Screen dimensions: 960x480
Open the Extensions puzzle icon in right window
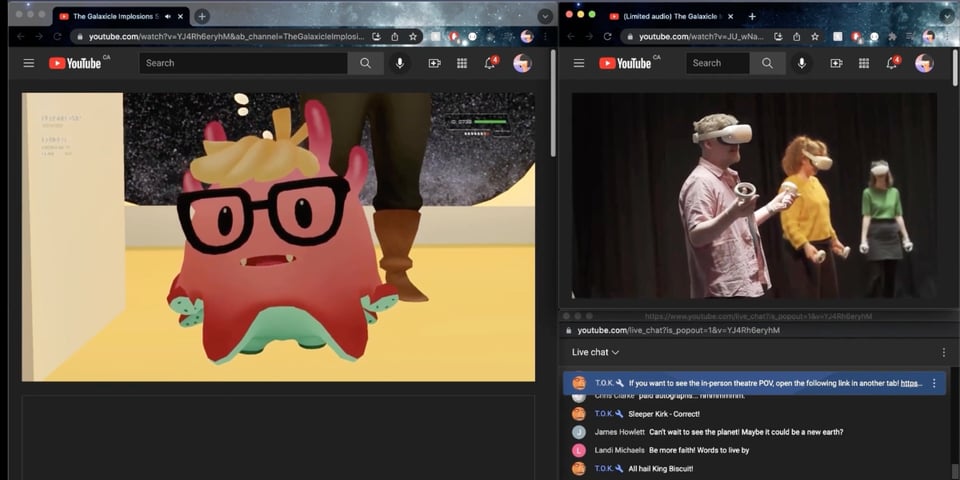(892, 37)
